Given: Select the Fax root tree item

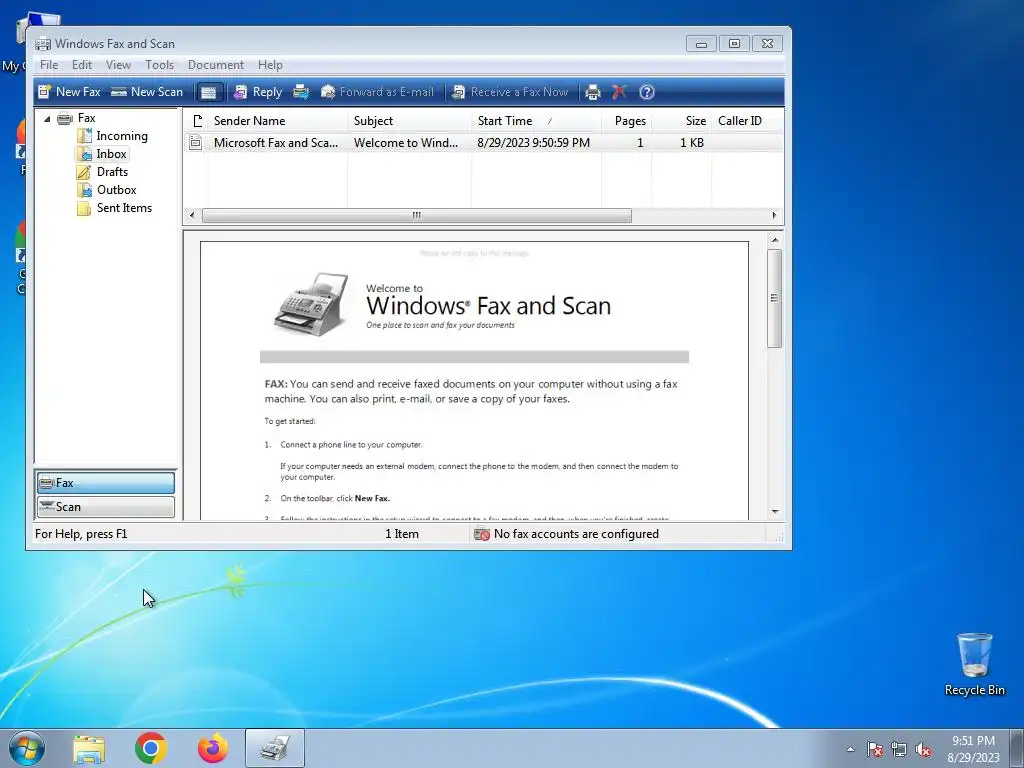Looking at the screenshot, I should [x=77, y=118].
